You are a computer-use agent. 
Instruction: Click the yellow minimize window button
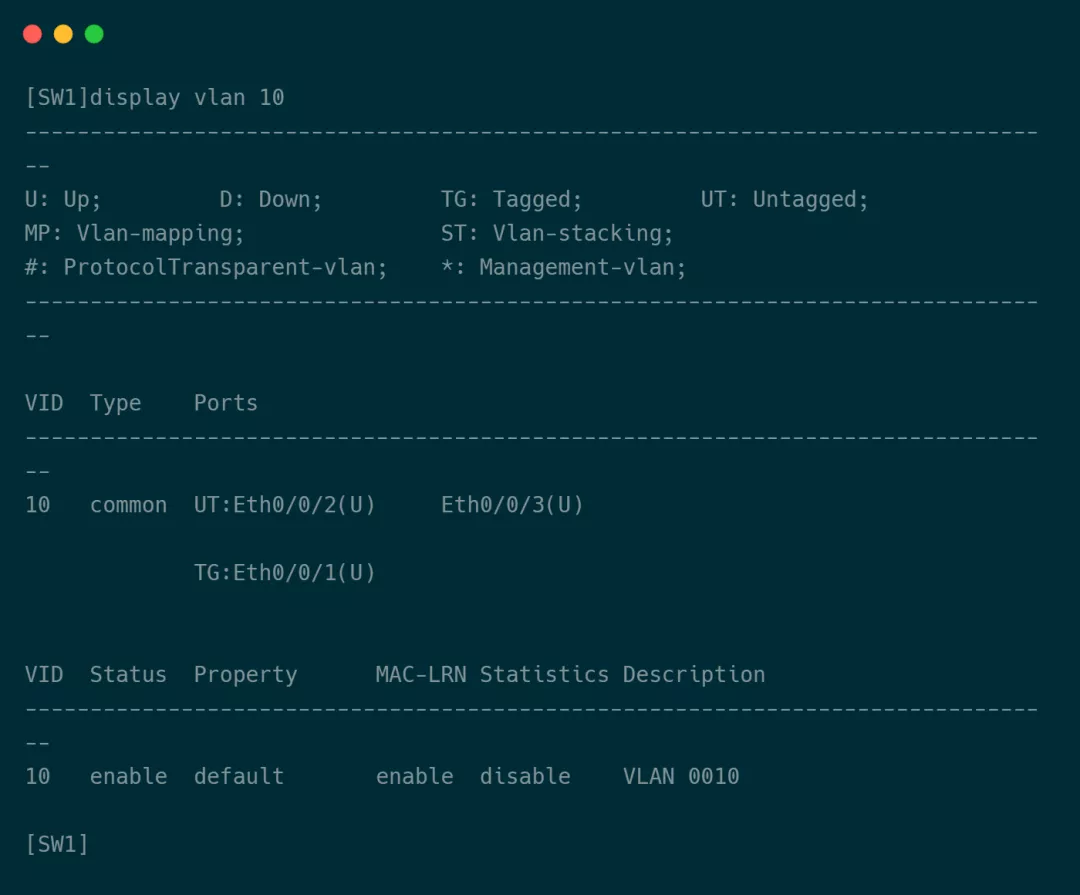click(x=63, y=34)
